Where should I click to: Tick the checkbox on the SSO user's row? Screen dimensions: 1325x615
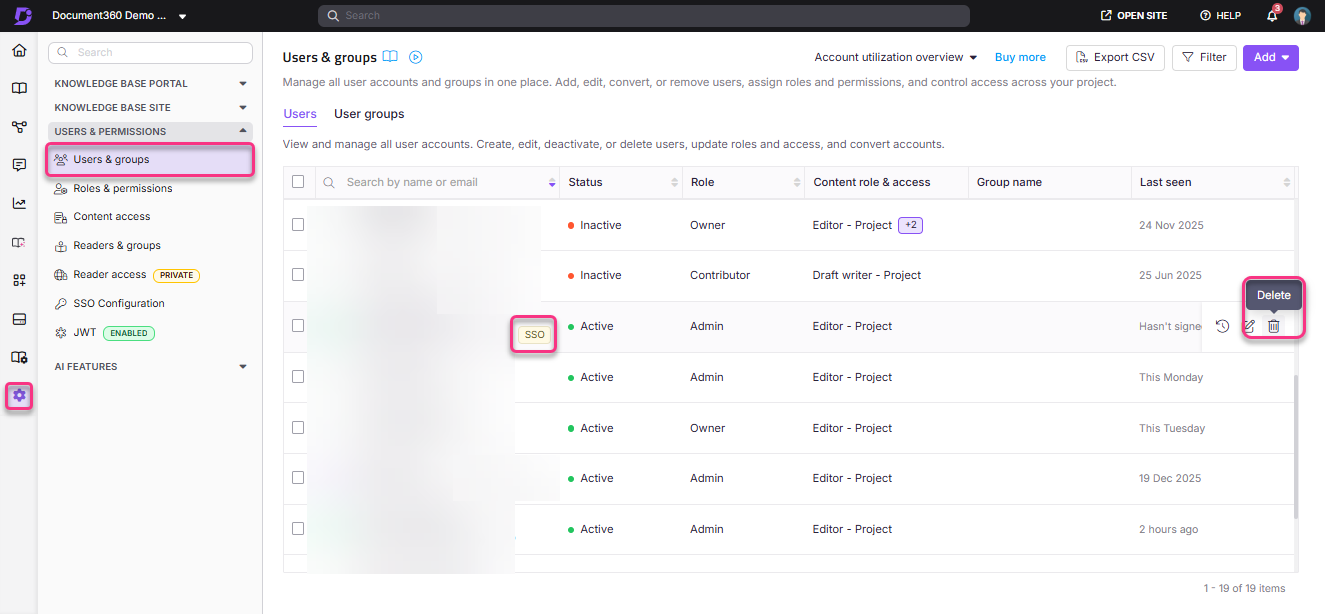[296, 326]
